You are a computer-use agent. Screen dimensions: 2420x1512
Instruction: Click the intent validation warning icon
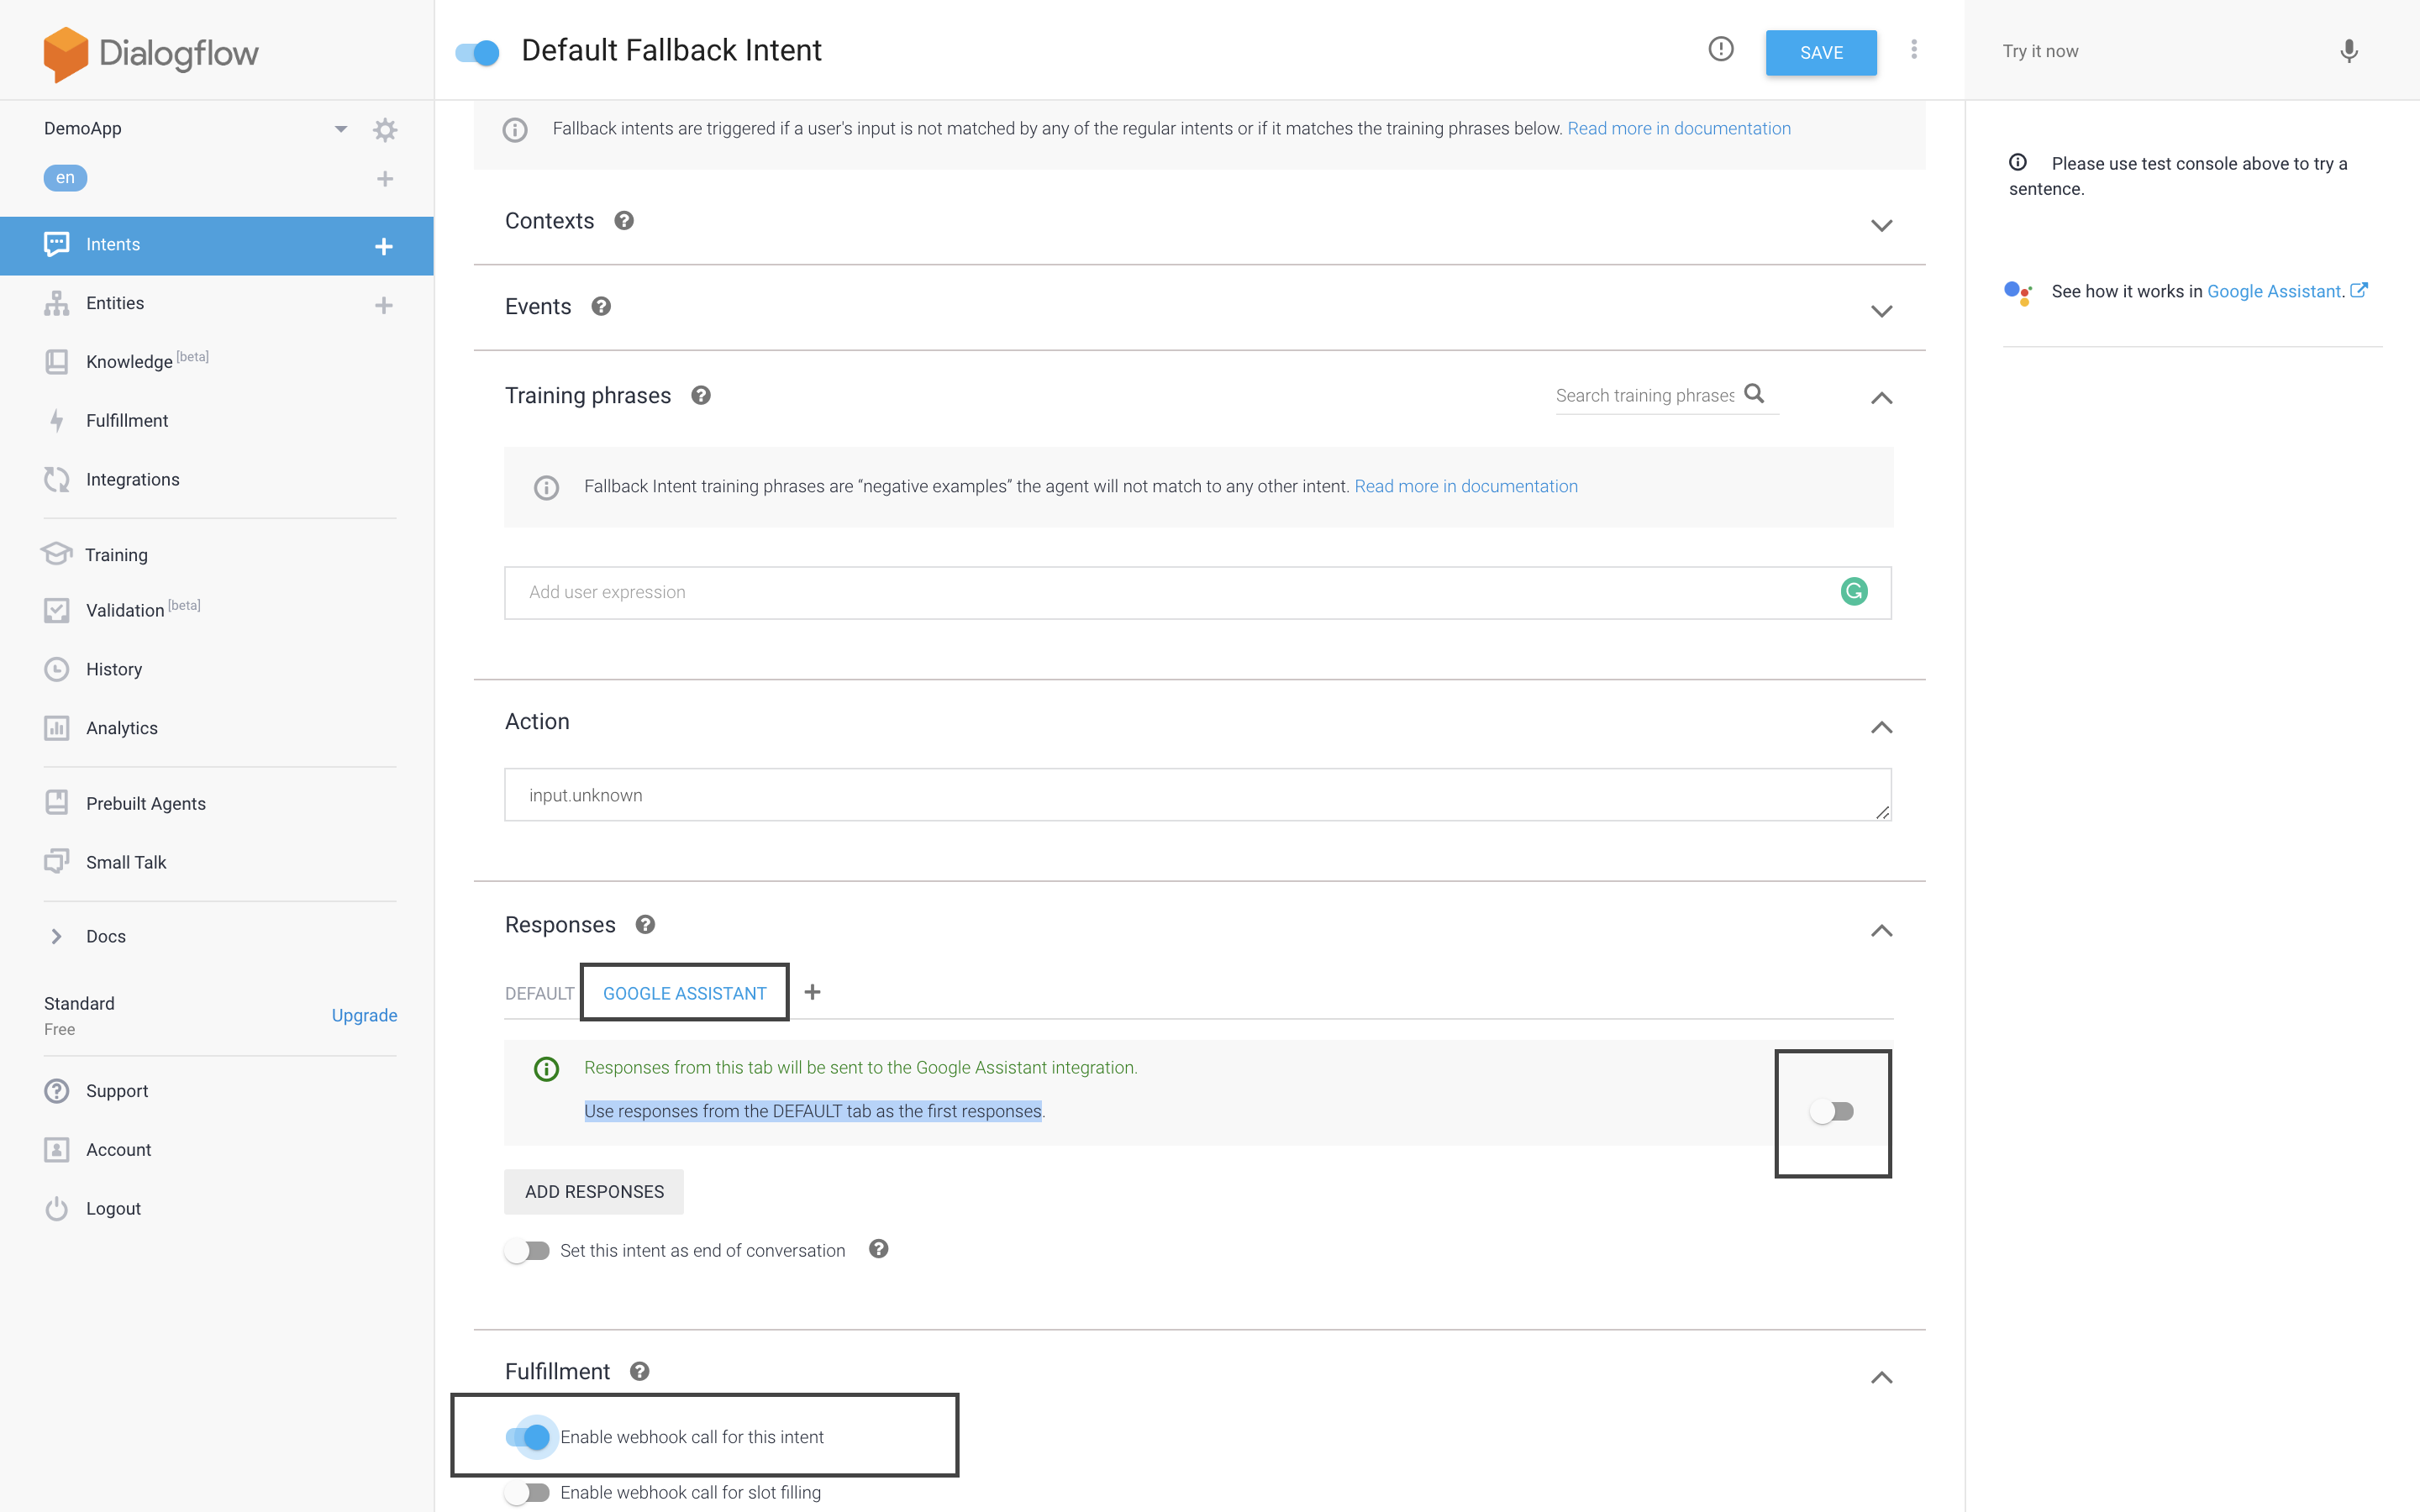pos(1721,49)
